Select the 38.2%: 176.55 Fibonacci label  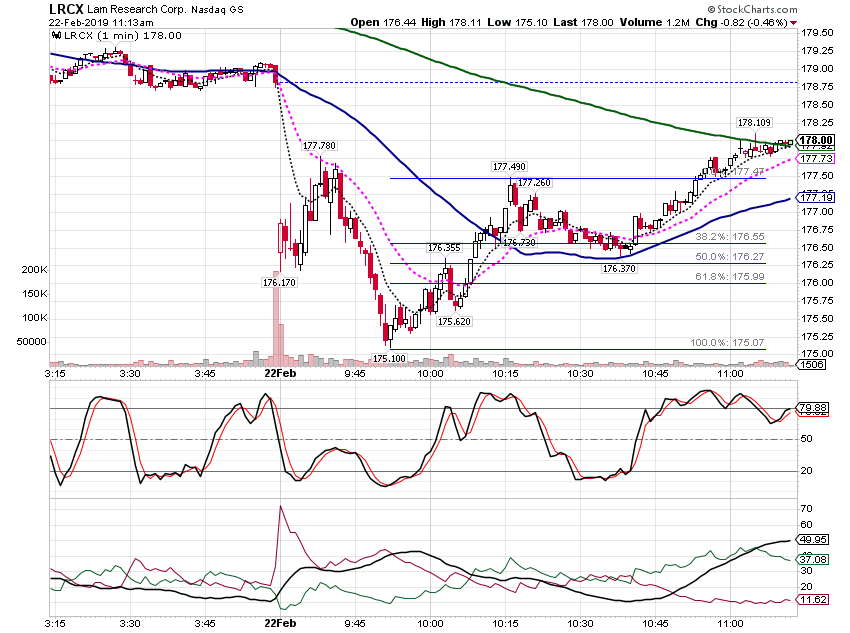730,236
